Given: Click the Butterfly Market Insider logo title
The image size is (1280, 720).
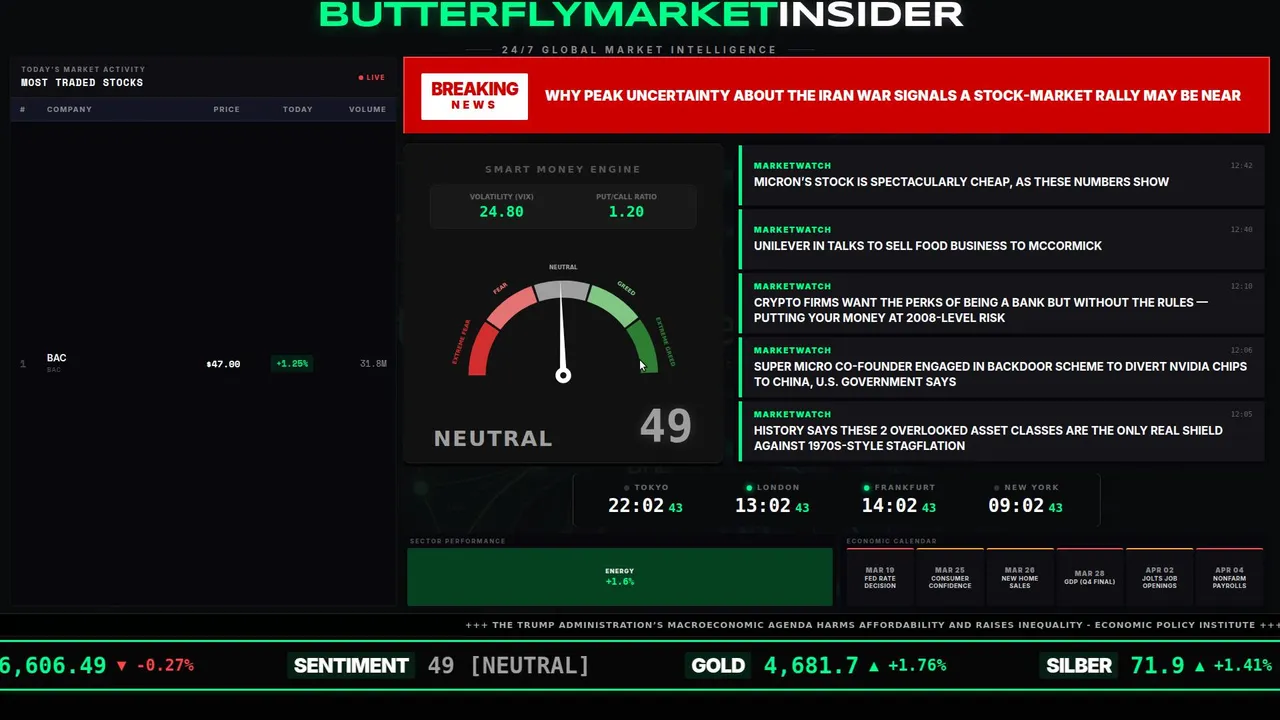Looking at the screenshot, I should 641,14.
